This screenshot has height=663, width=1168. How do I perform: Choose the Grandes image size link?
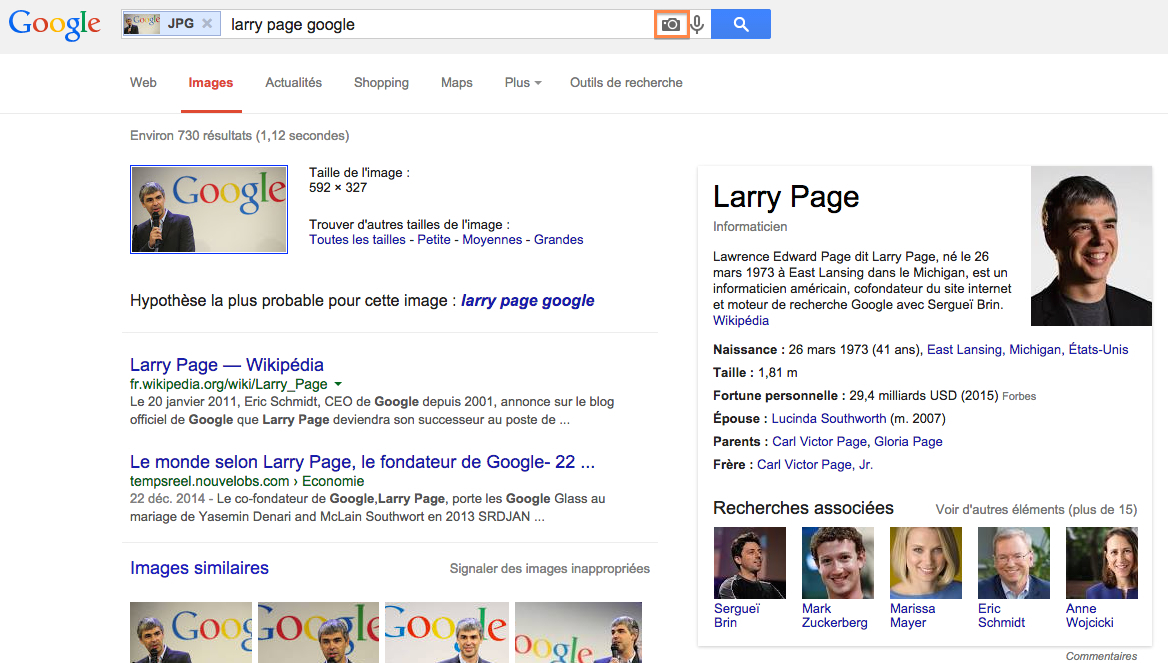tap(559, 240)
